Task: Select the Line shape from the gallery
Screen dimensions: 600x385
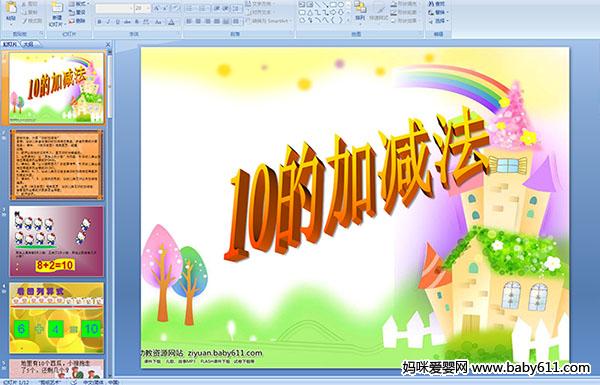Action: (317, 5)
